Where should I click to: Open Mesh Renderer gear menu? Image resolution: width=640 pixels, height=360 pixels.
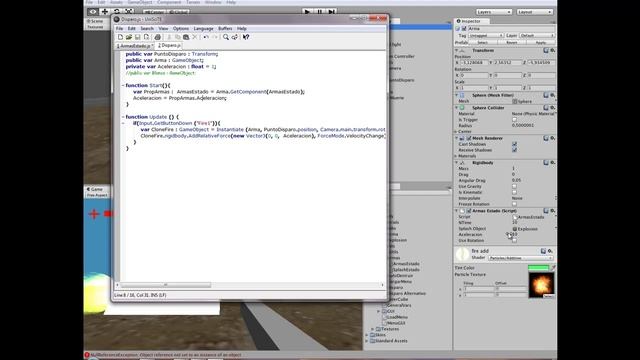tap(552, 138)
